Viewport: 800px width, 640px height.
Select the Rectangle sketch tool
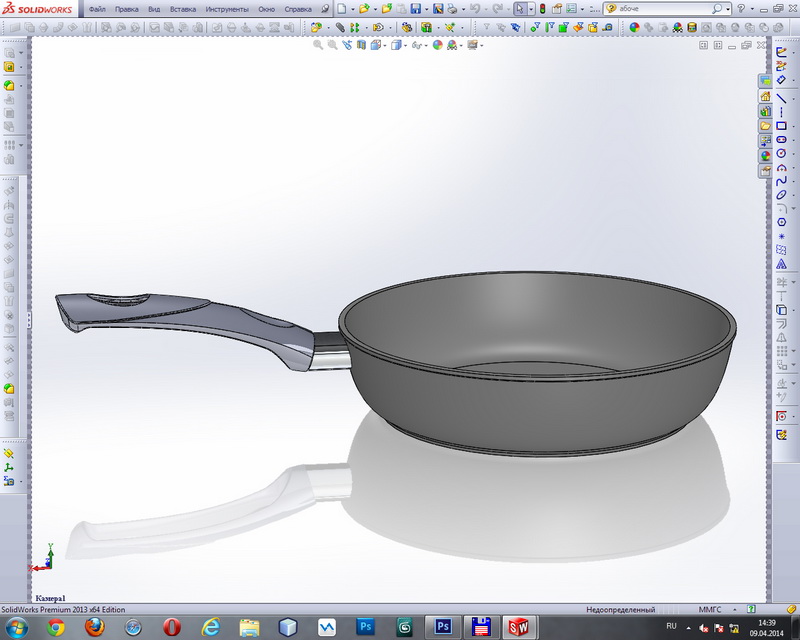point(781,126)
